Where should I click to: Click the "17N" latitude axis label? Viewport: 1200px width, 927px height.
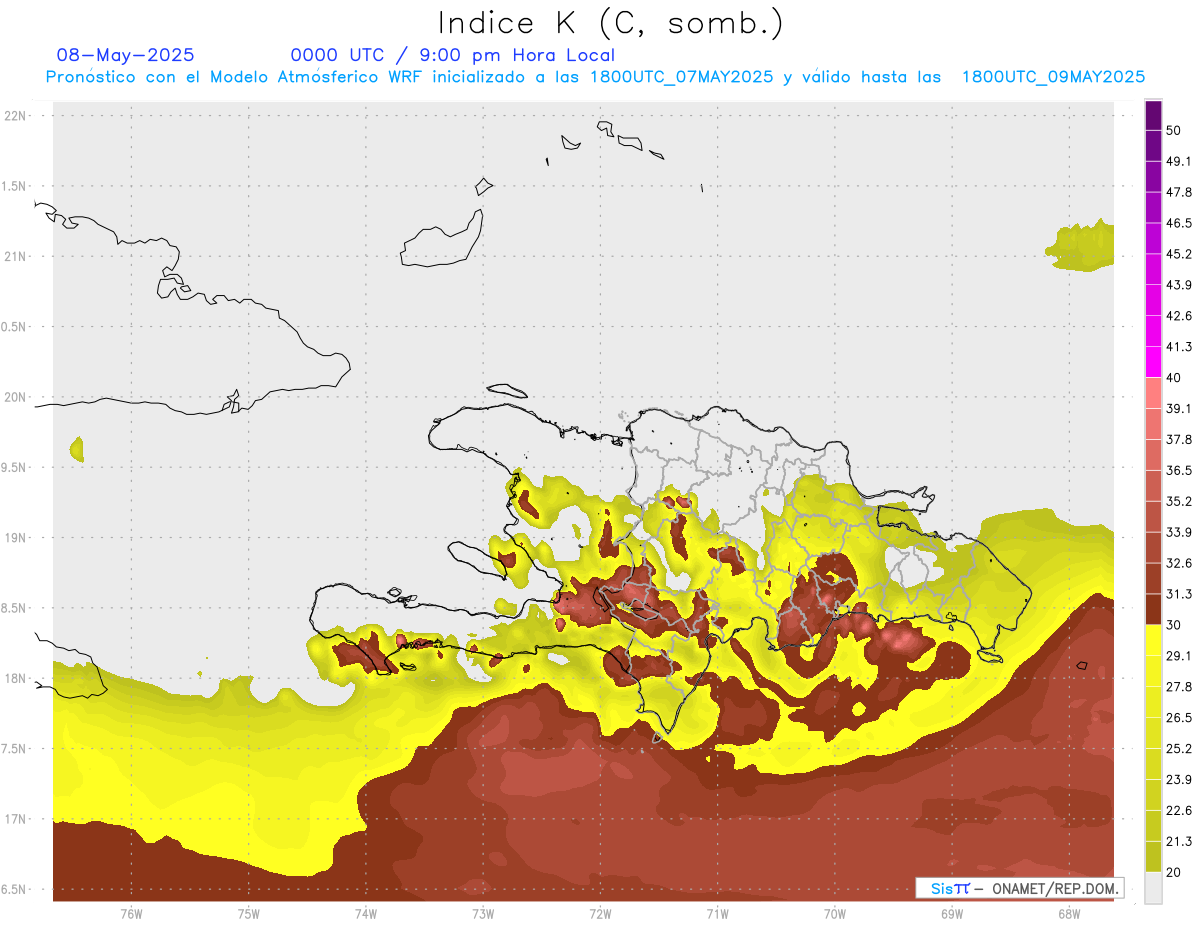[17, 819]
